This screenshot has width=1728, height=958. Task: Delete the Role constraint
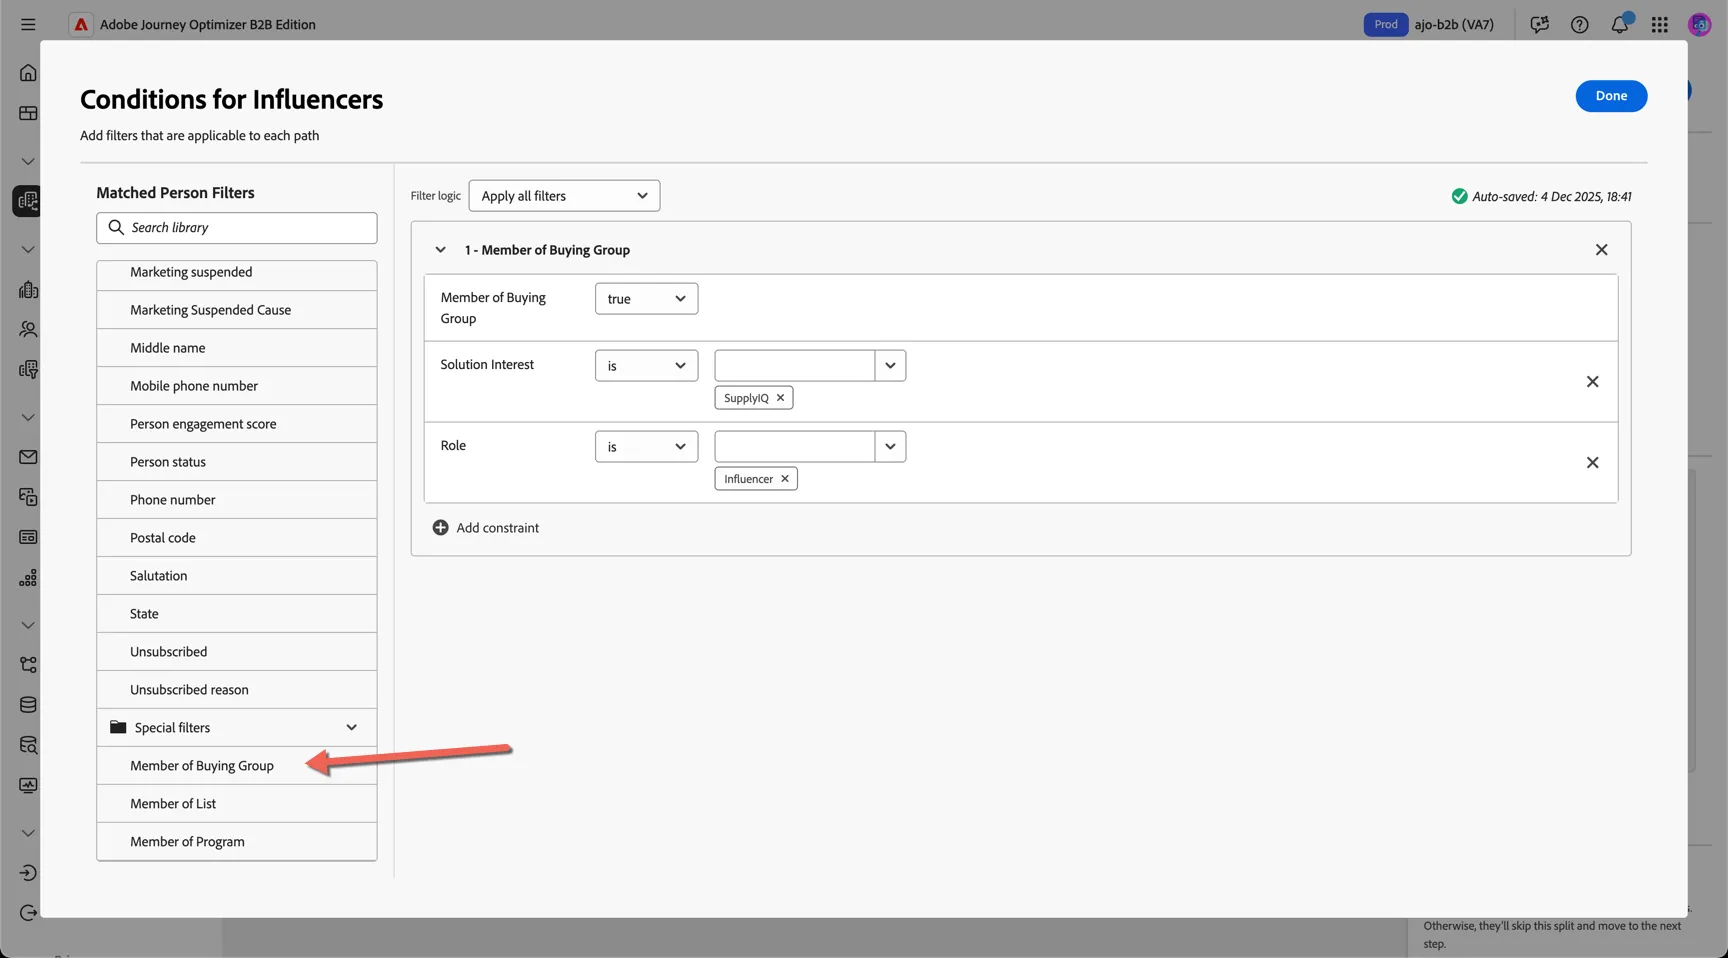(x=1592, y=463)
